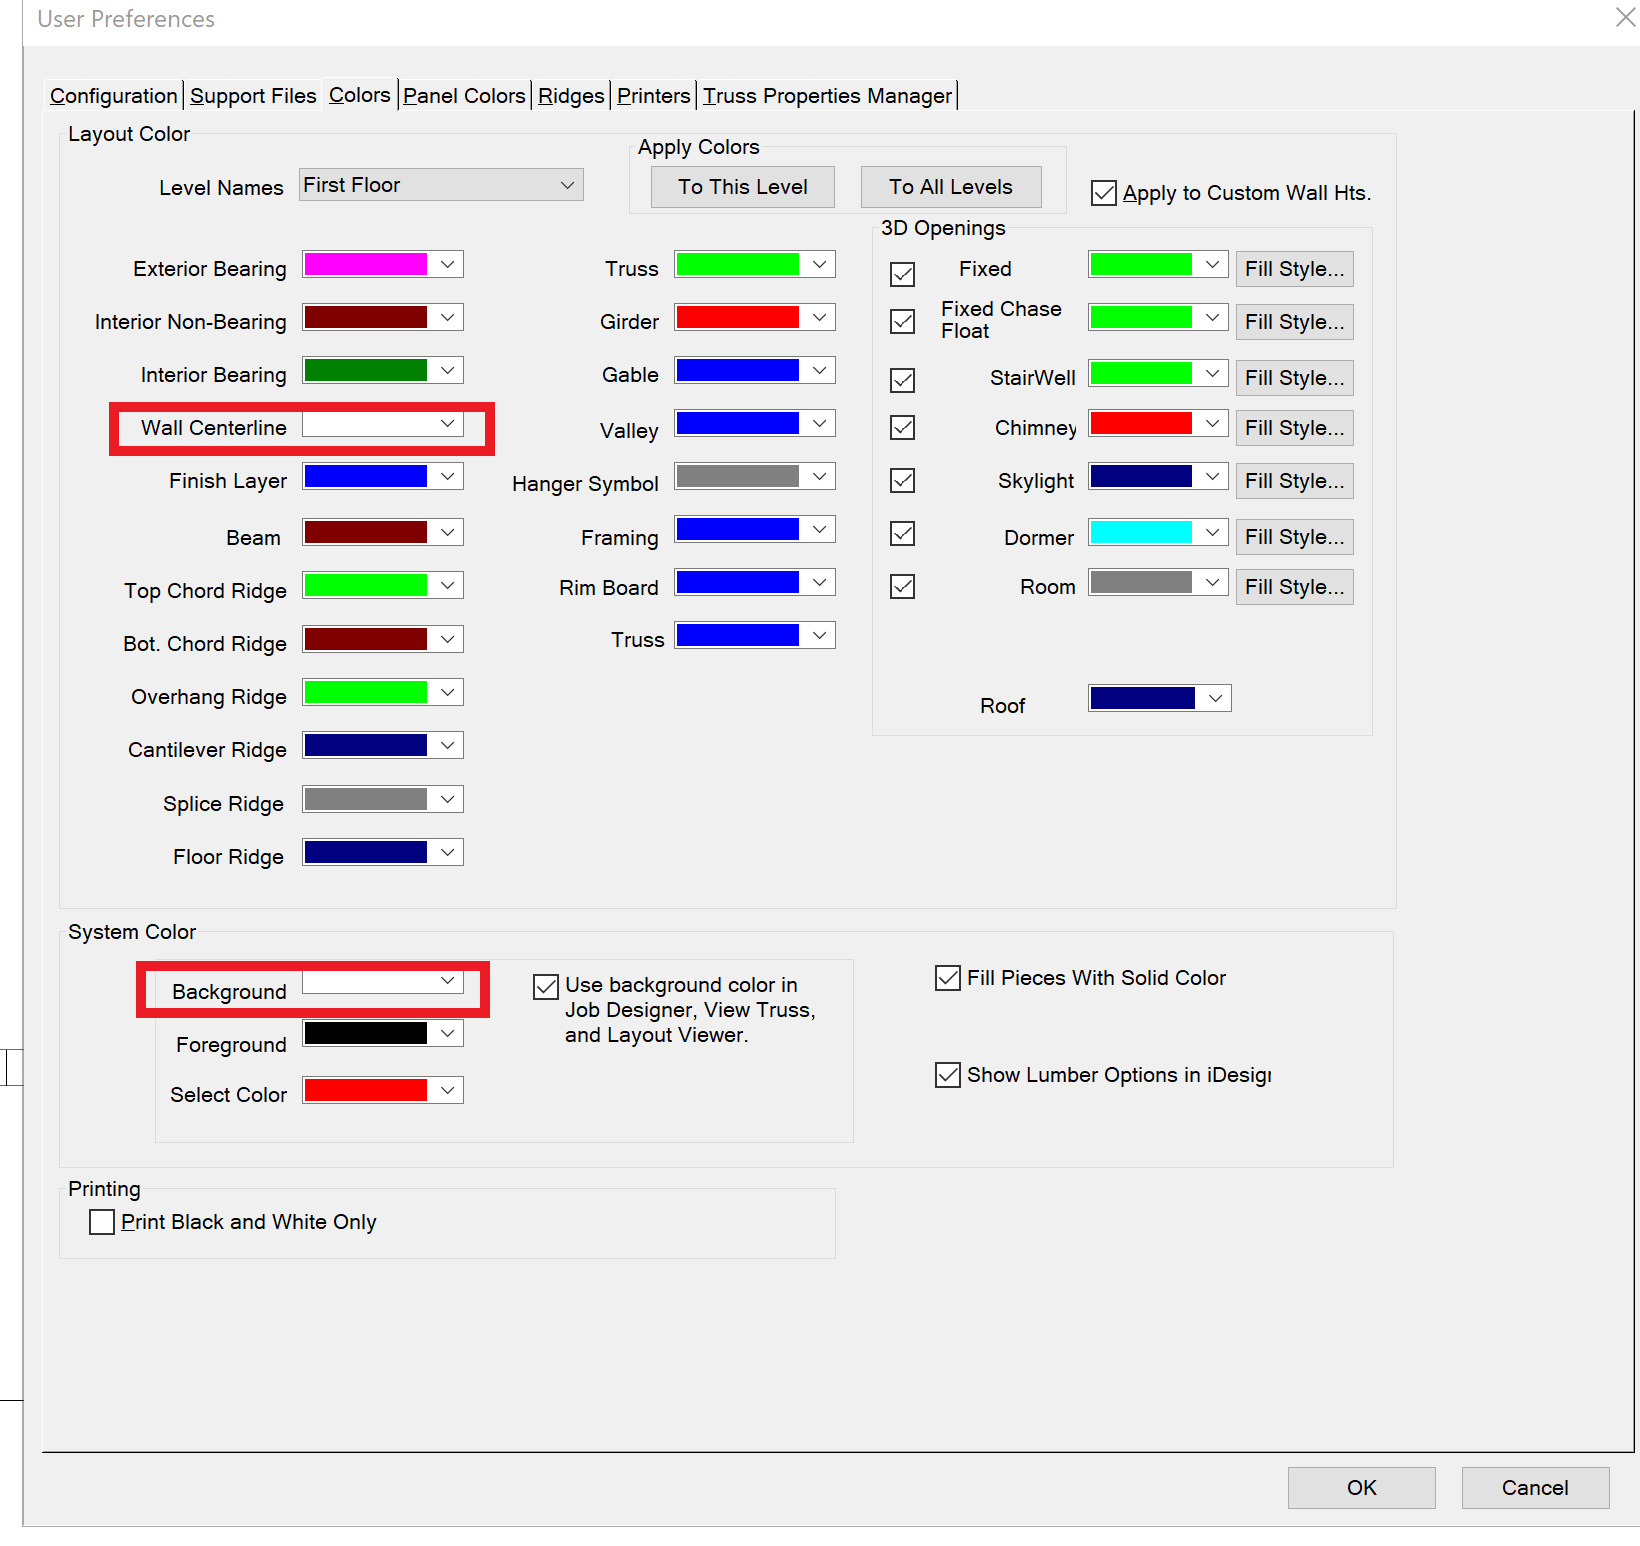
Task: Click the red Select Color swatch
Action: pos(366,1090)
